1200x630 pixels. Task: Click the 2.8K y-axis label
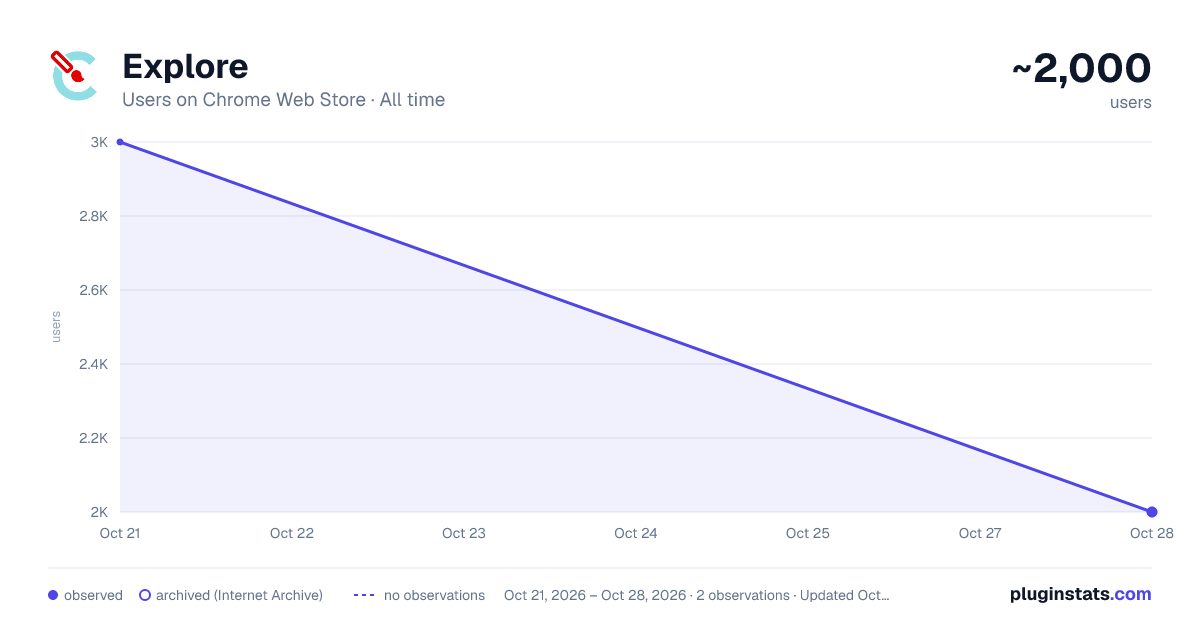pos(93,216)
